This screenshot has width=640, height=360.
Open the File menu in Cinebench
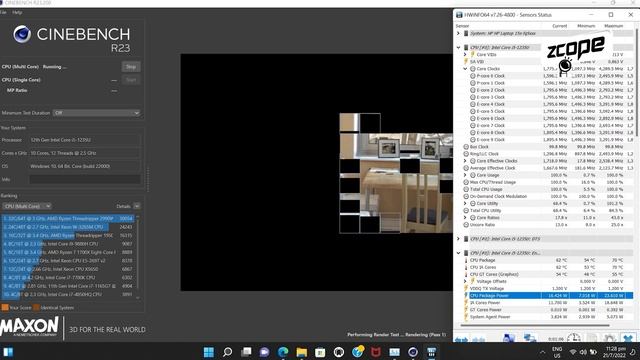(x=3, y=13)
